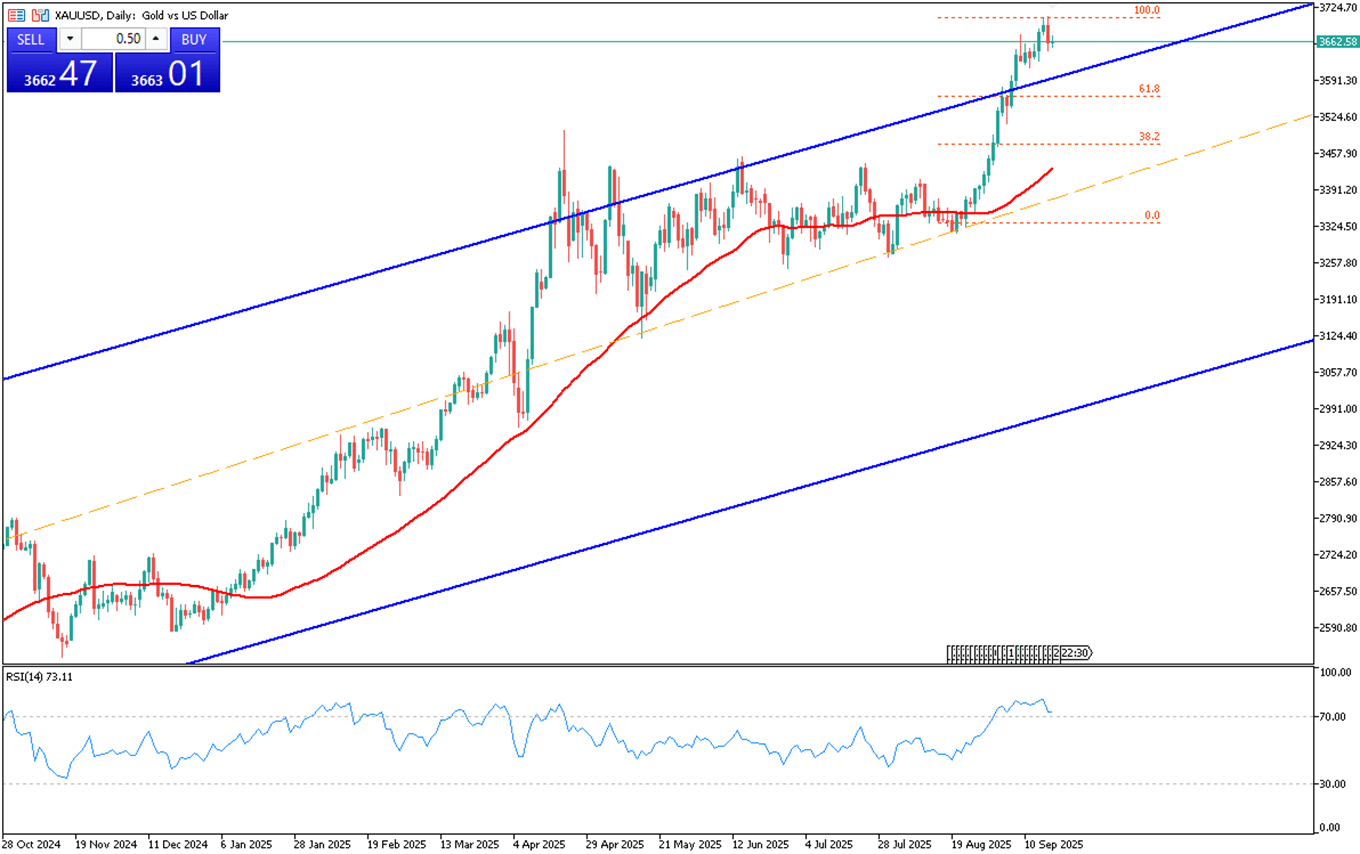Click the 0.50 volume input field
The height and width of the screenshot is (854, 1360).
coord(113,39)
